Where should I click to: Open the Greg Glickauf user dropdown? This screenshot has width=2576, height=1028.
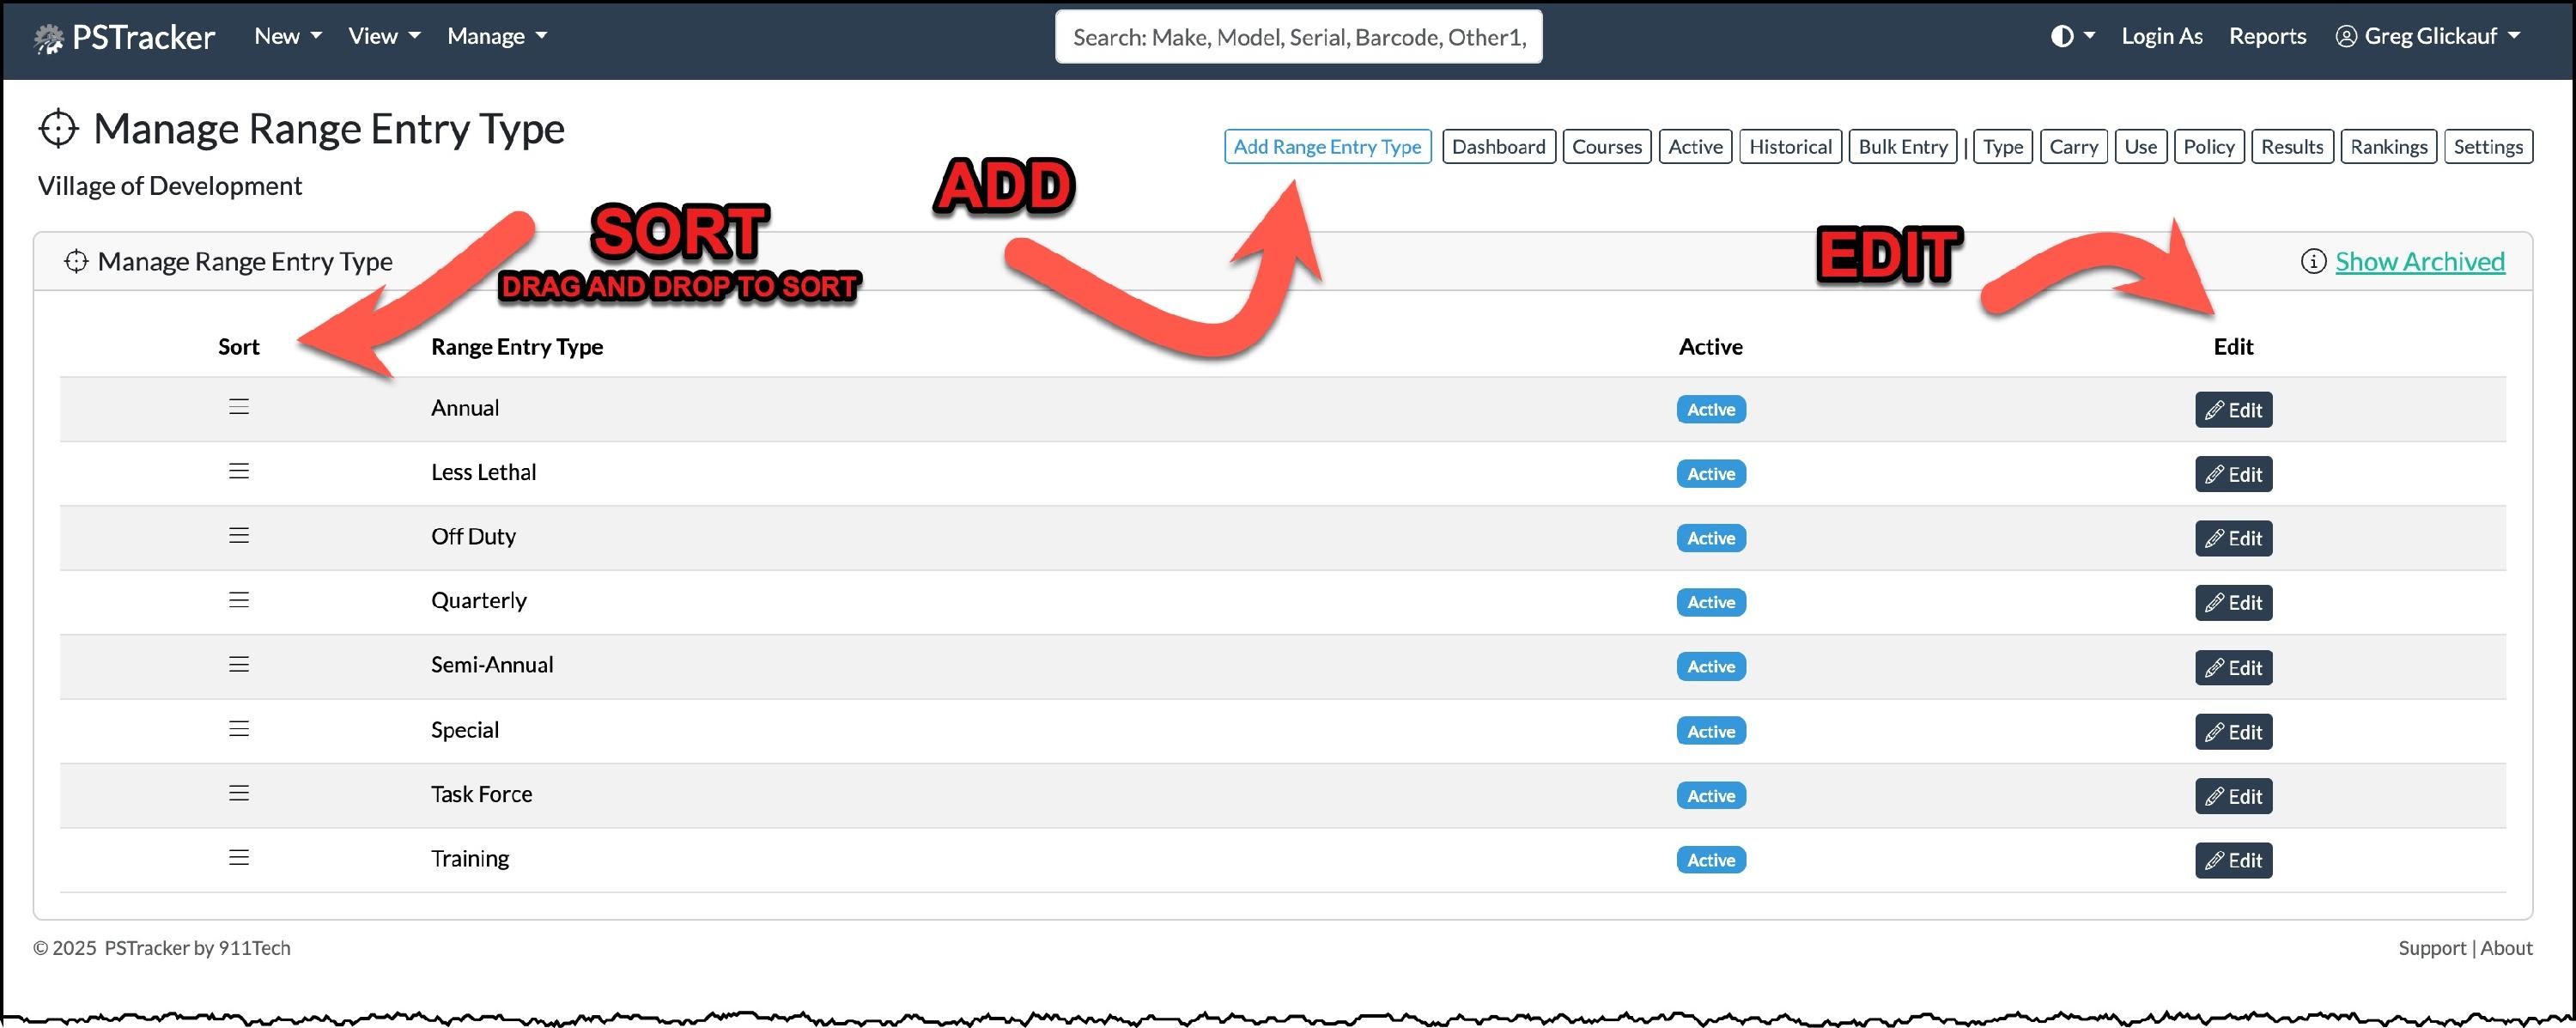coord(2428,37)
